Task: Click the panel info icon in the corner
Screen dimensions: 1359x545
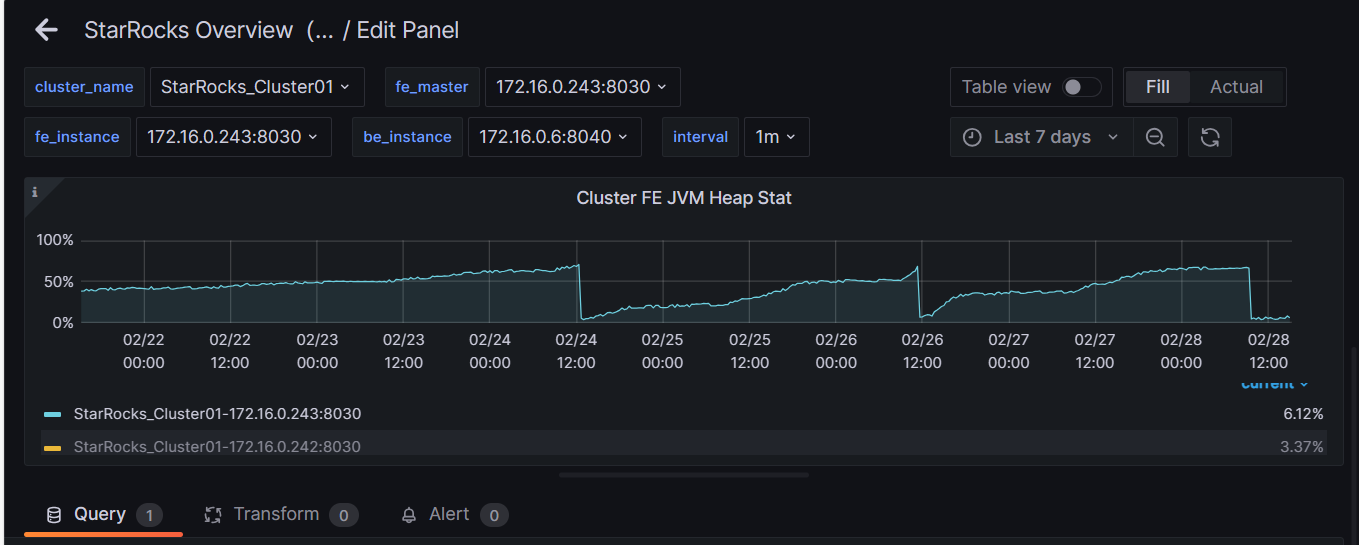Action: tap(35, 191)
